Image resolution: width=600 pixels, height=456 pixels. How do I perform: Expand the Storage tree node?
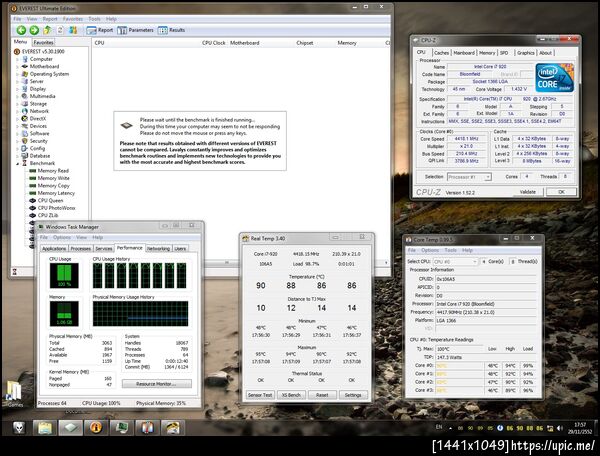pos(17,104)
